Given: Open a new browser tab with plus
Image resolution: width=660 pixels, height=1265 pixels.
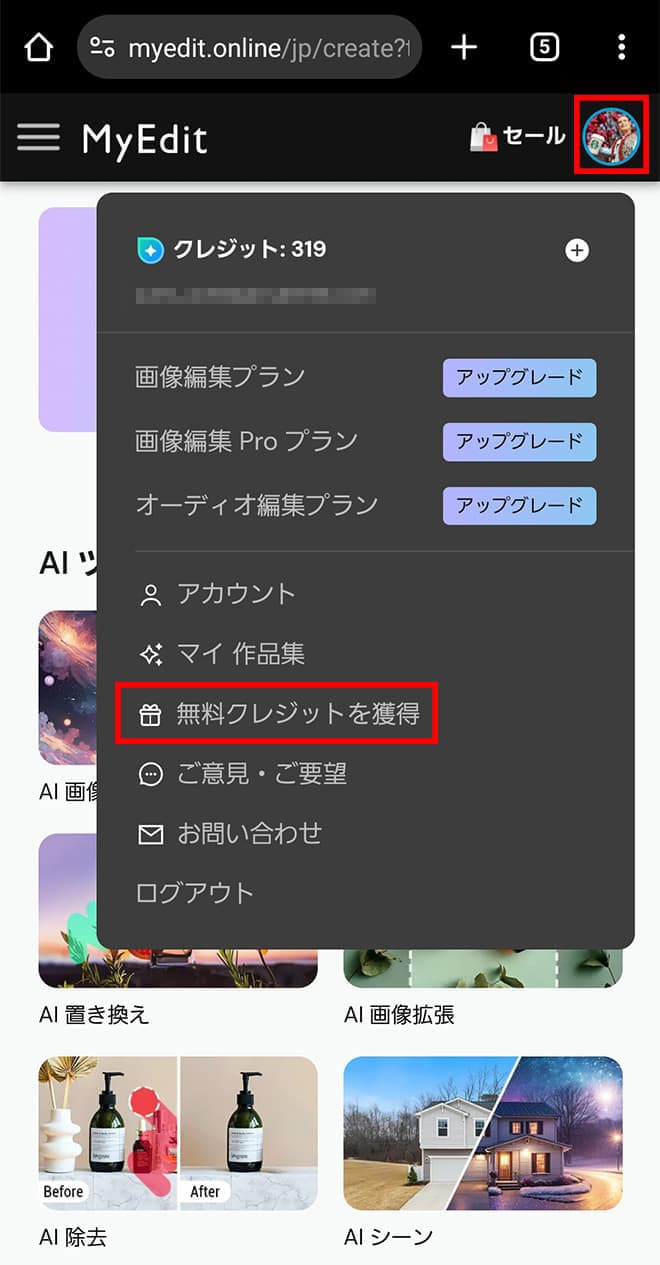Looking at the screenshot, I should click(464, 47).
